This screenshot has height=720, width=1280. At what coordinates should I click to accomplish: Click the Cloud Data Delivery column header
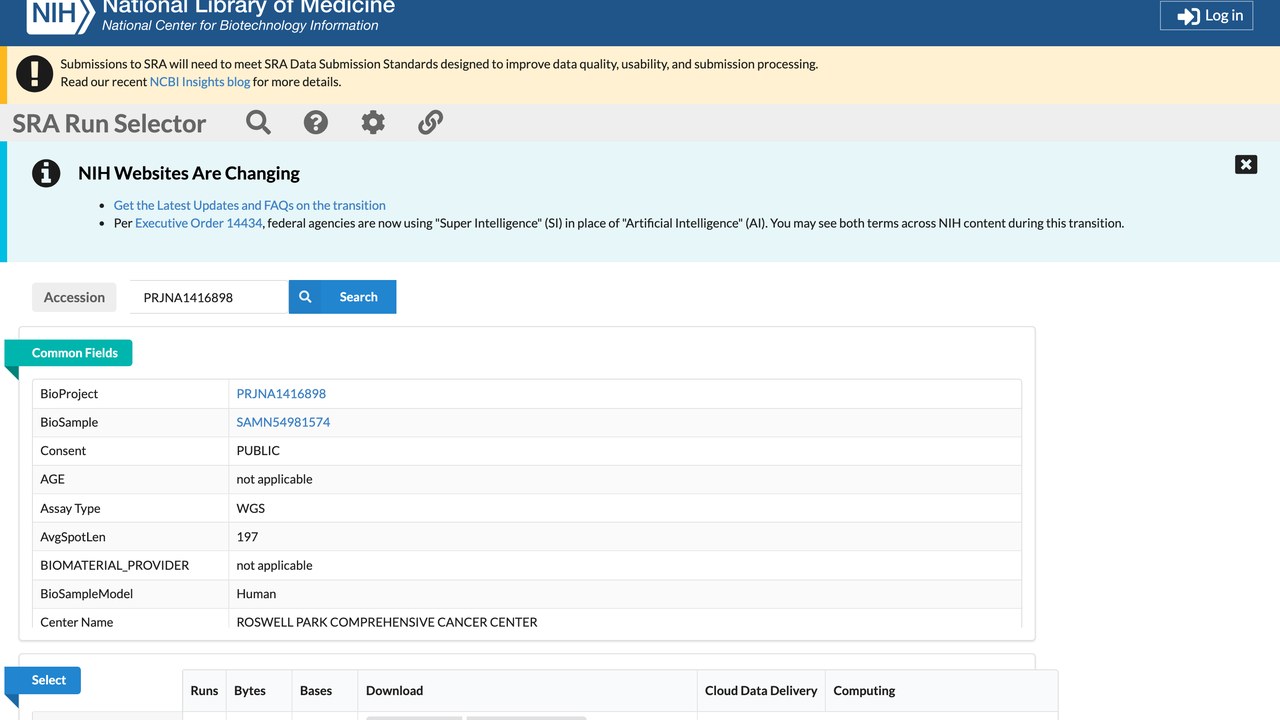pyautogui.click(x=761, y=691)
